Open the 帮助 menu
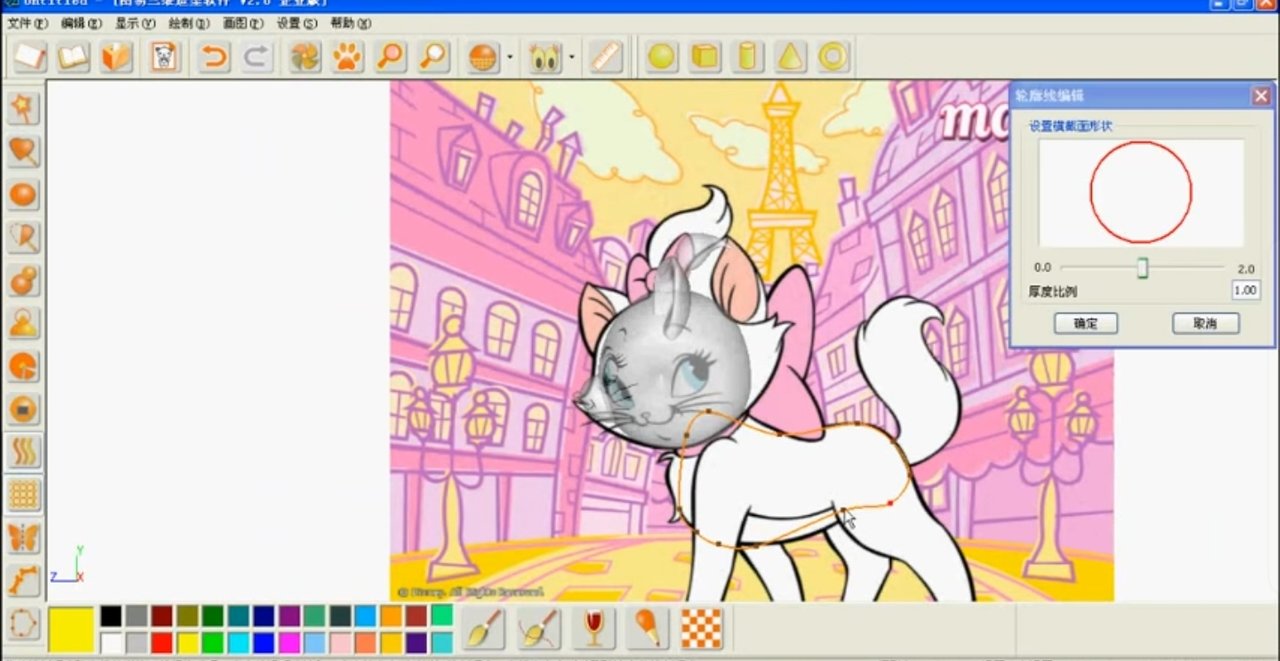The image size is (1280, 661). tap(350, 23)
